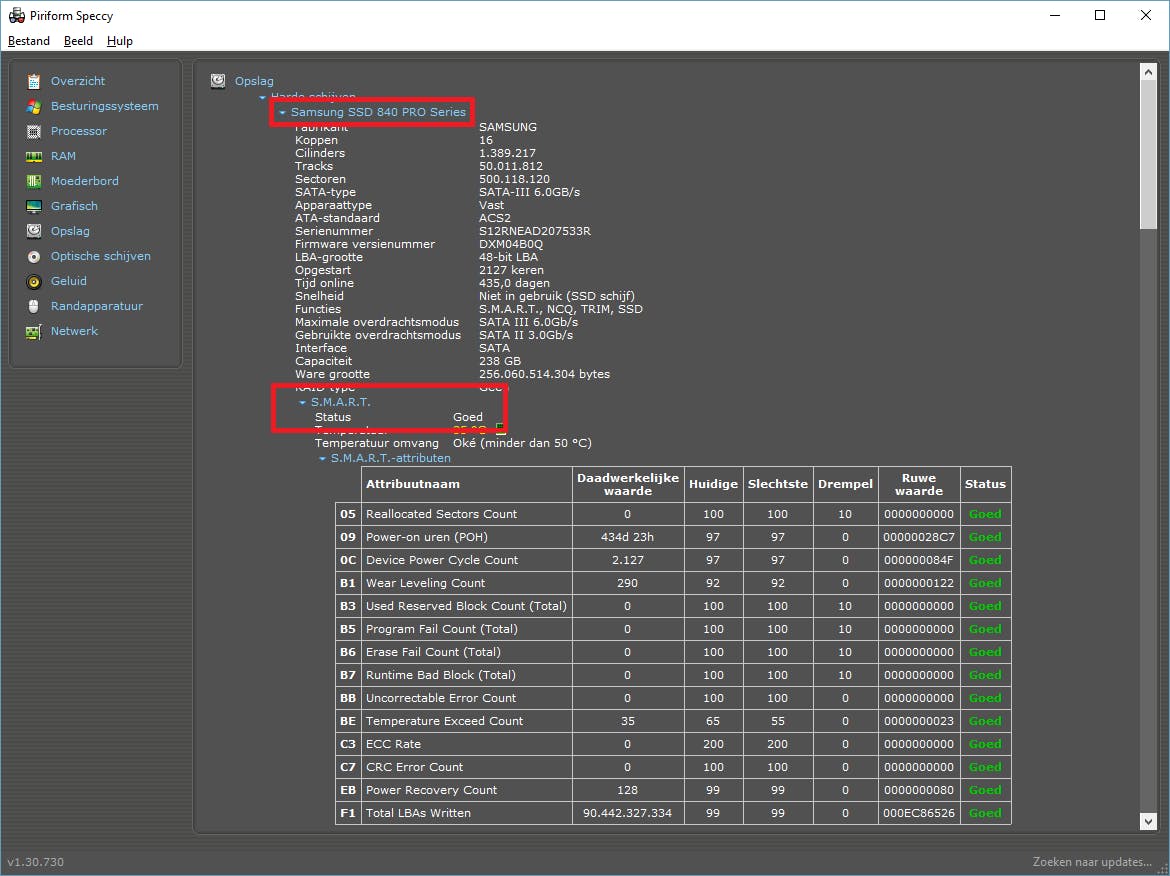Click Runtime Bad Block (Total) attribute
Screen dimensions: 1170x876
(x=440, y=675)
